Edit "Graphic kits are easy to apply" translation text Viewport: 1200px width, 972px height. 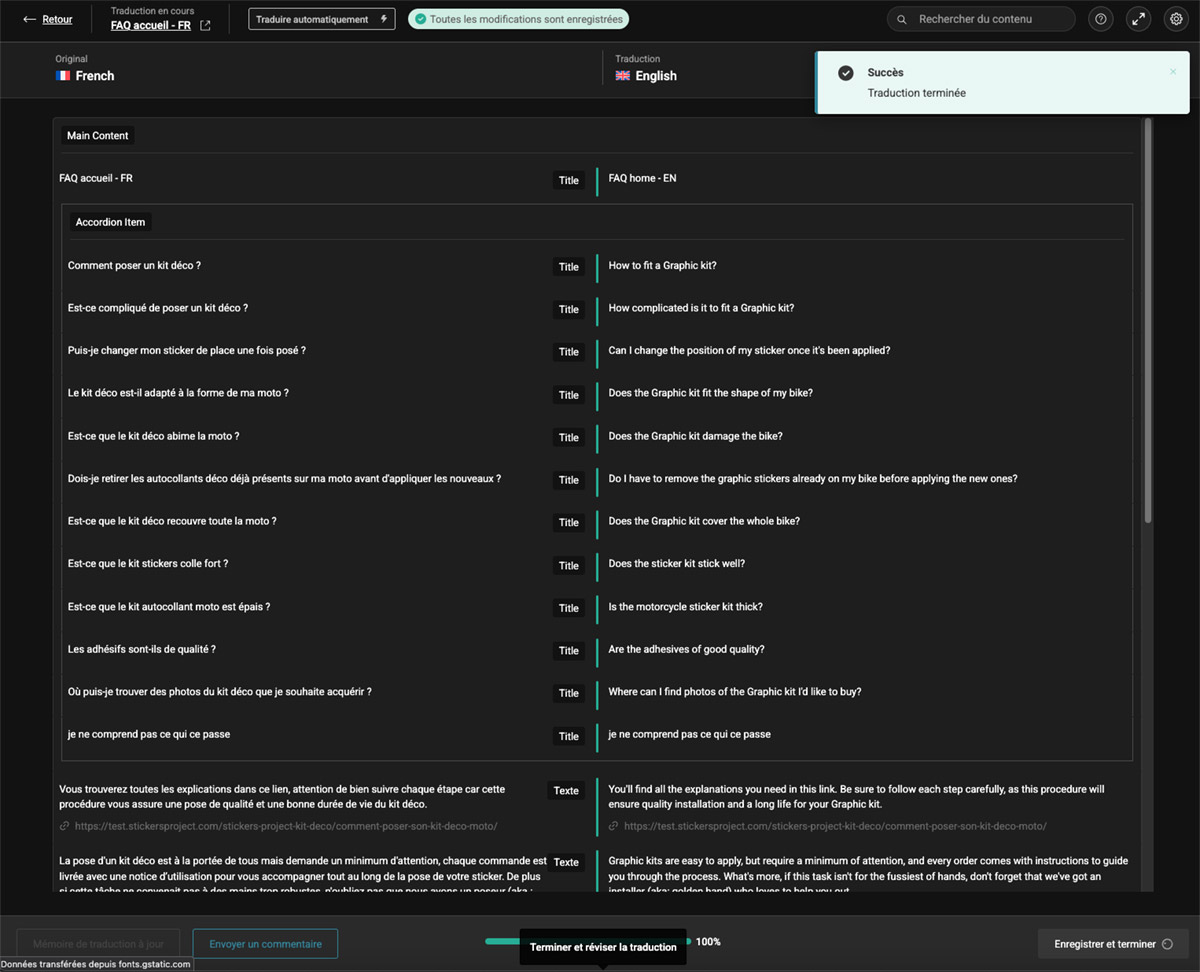pyautogui.click(x=867, y=875)
